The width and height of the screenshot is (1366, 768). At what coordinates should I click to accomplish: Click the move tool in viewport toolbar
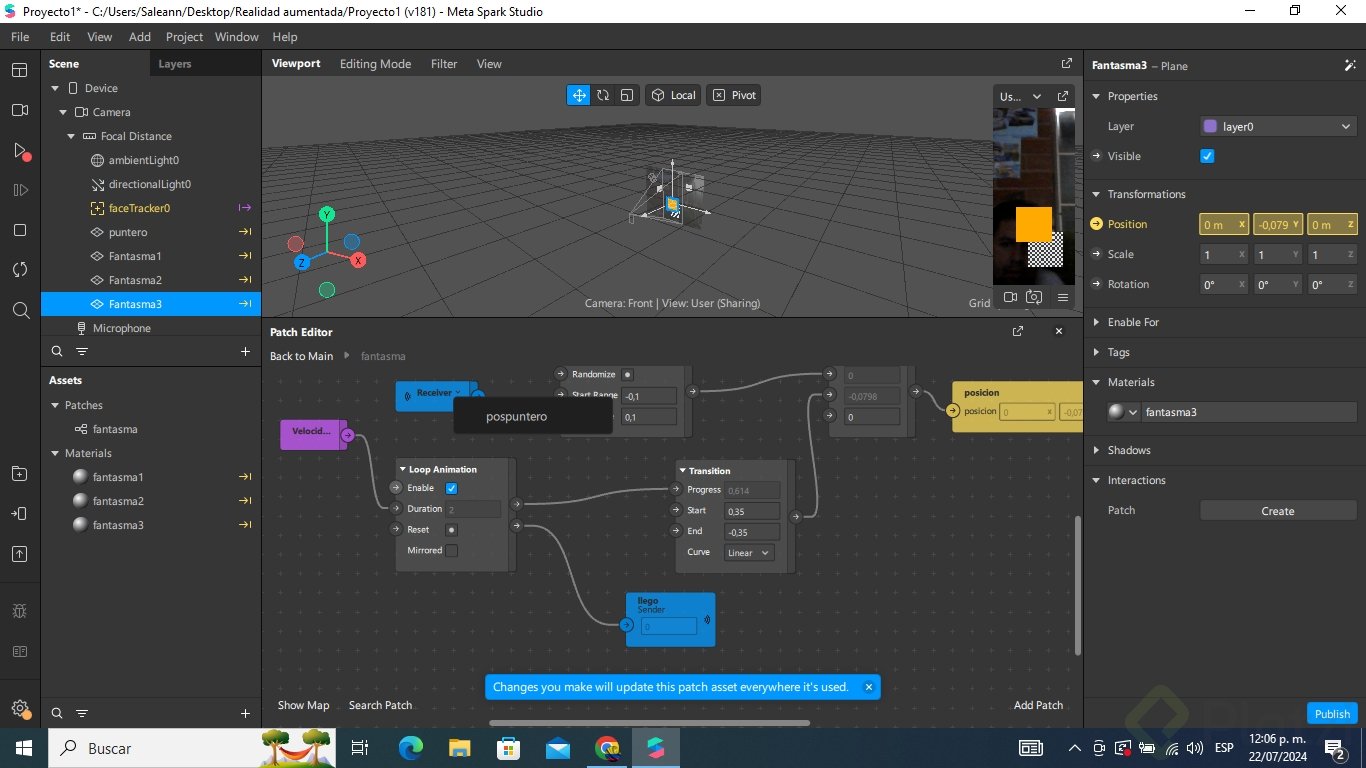[578, 95]
